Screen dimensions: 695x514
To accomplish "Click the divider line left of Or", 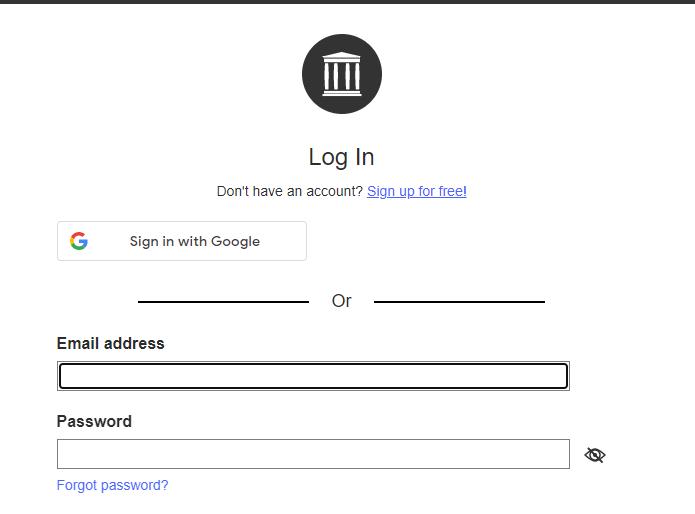I will (x=223, y=301).
